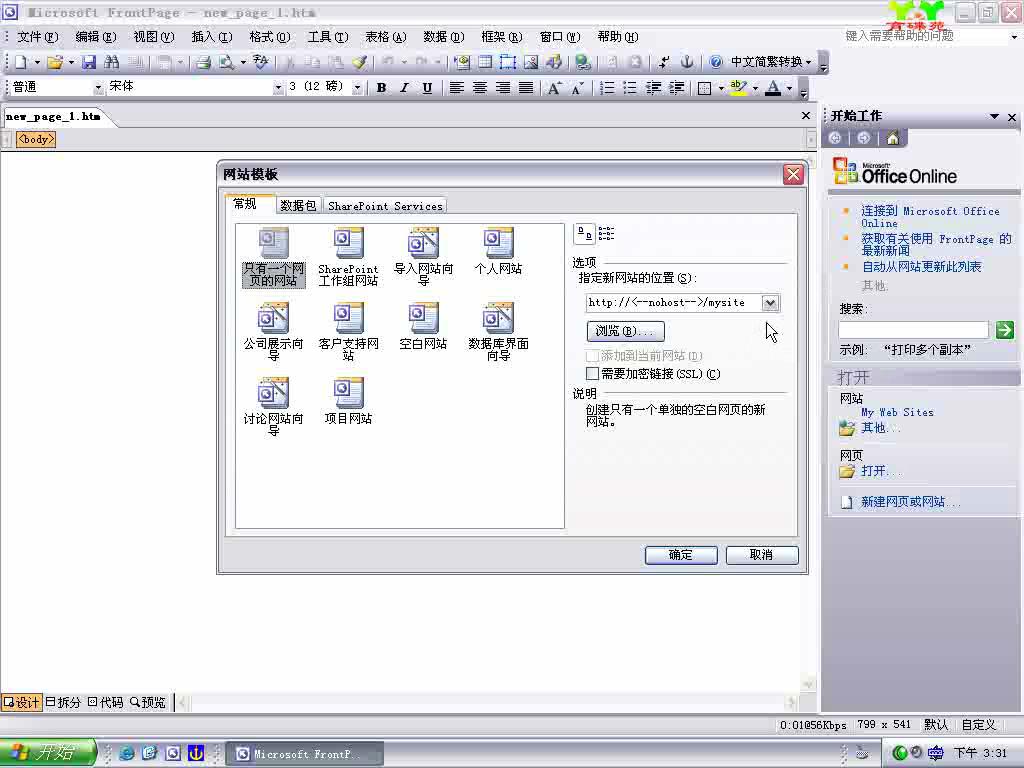Switch dialog to list view
Screen dimensions: 1024x768
[606, 234]
